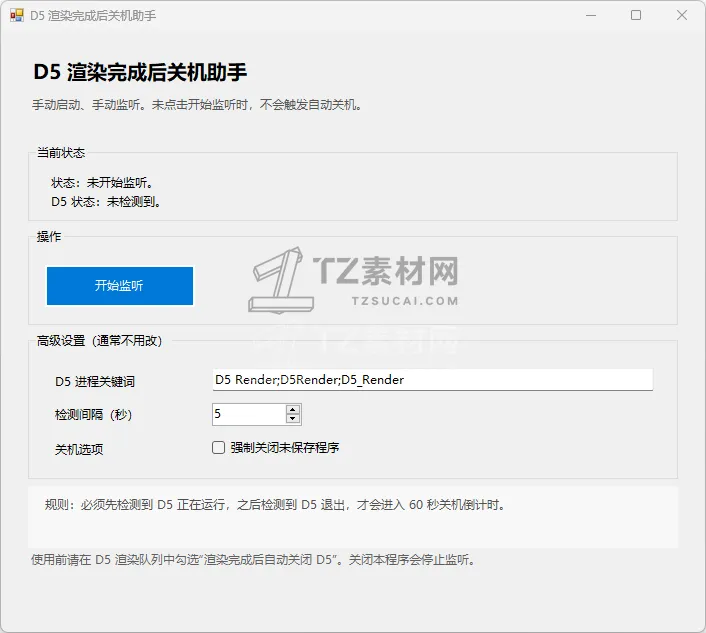Image resolution: width=706 pixels, height=633 pixels.
Task: Click the 操作 group label
Action: (49, 236)
